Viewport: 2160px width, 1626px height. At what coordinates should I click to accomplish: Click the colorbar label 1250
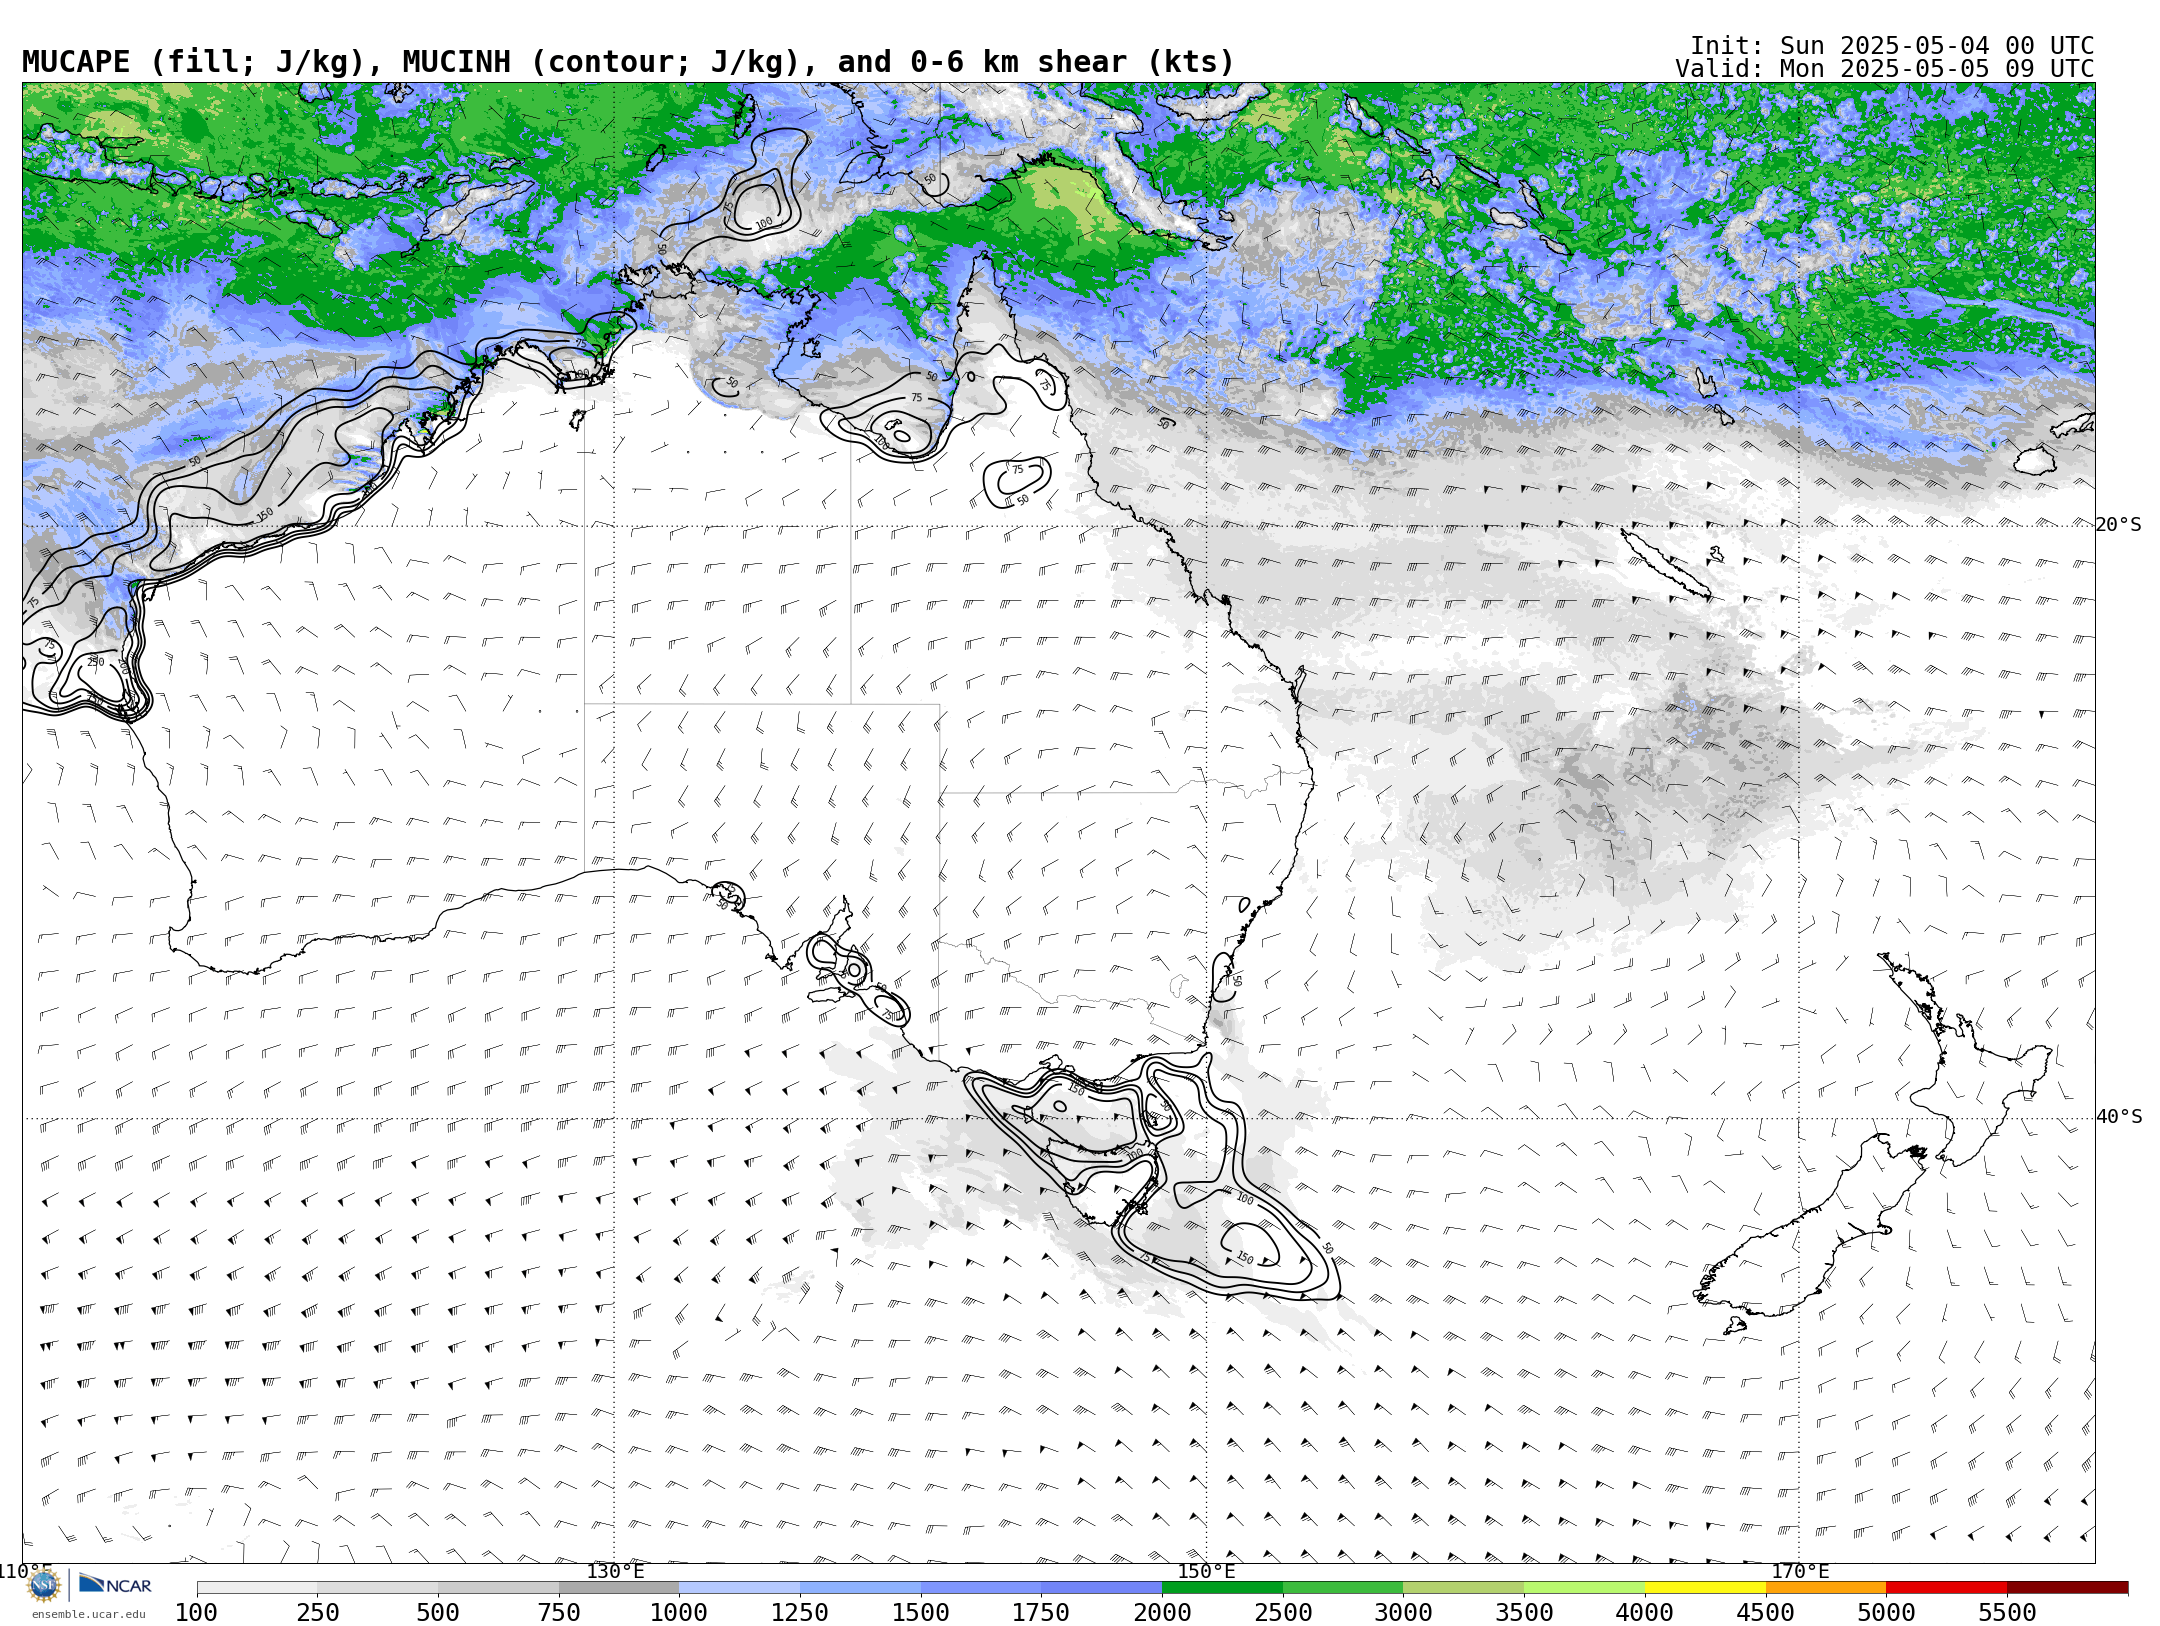[800, 1613]
